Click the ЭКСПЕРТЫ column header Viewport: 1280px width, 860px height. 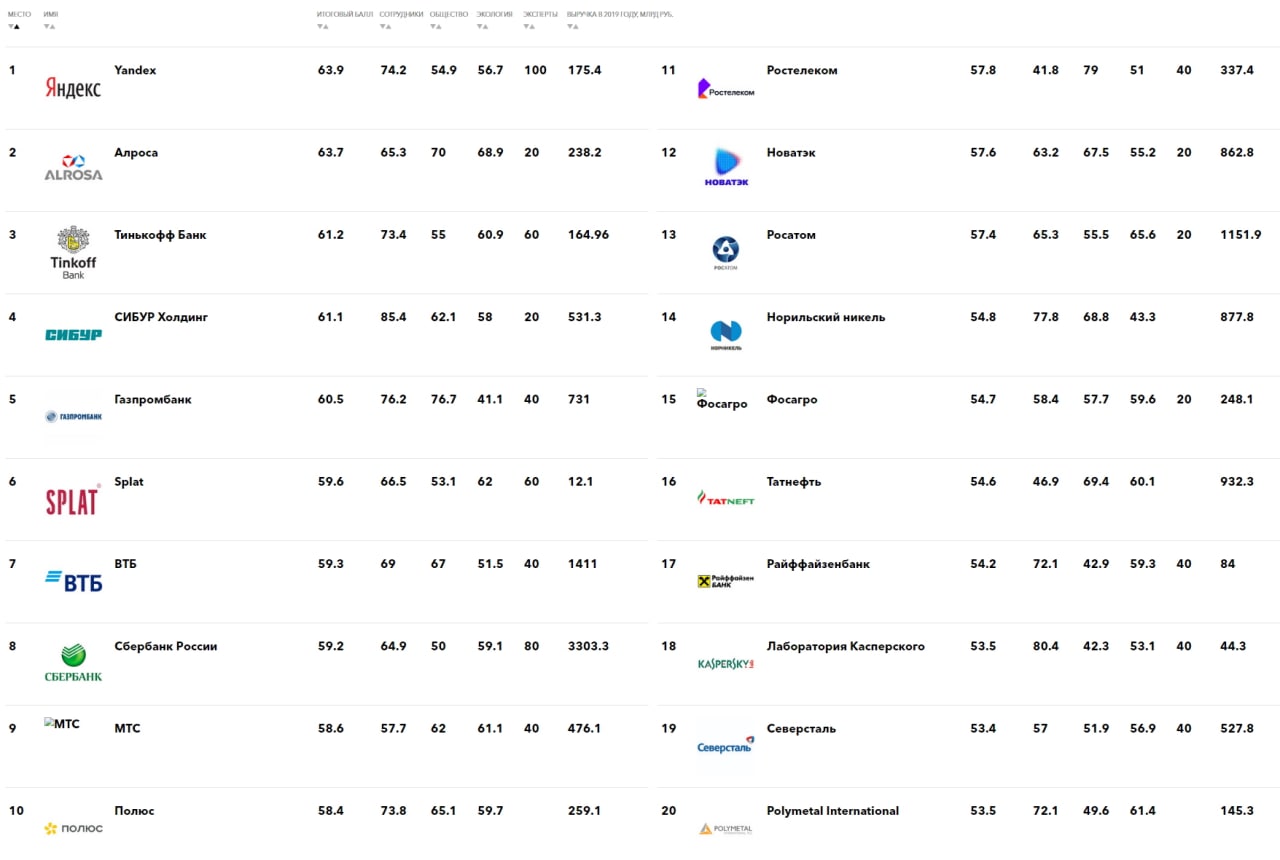[x=541, y=15]
